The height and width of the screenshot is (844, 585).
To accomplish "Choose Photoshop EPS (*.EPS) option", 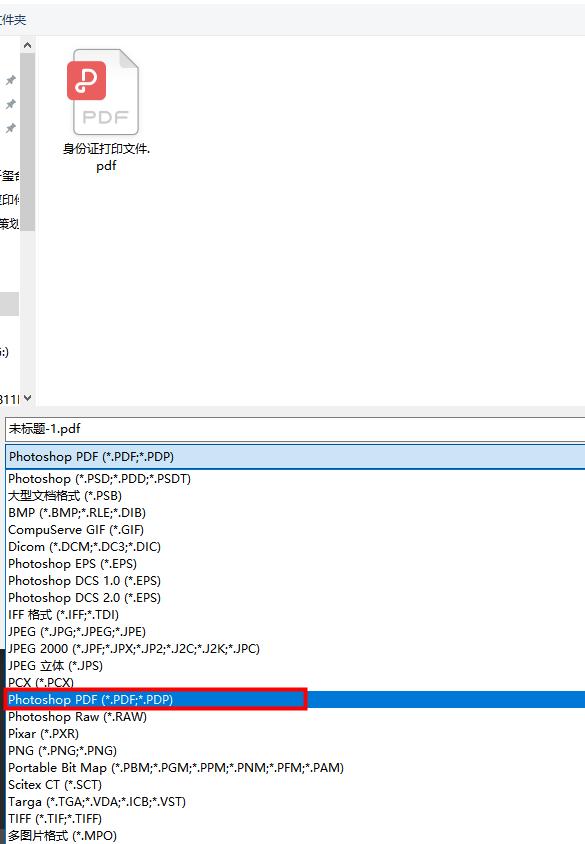I will [x=73, y=564].
